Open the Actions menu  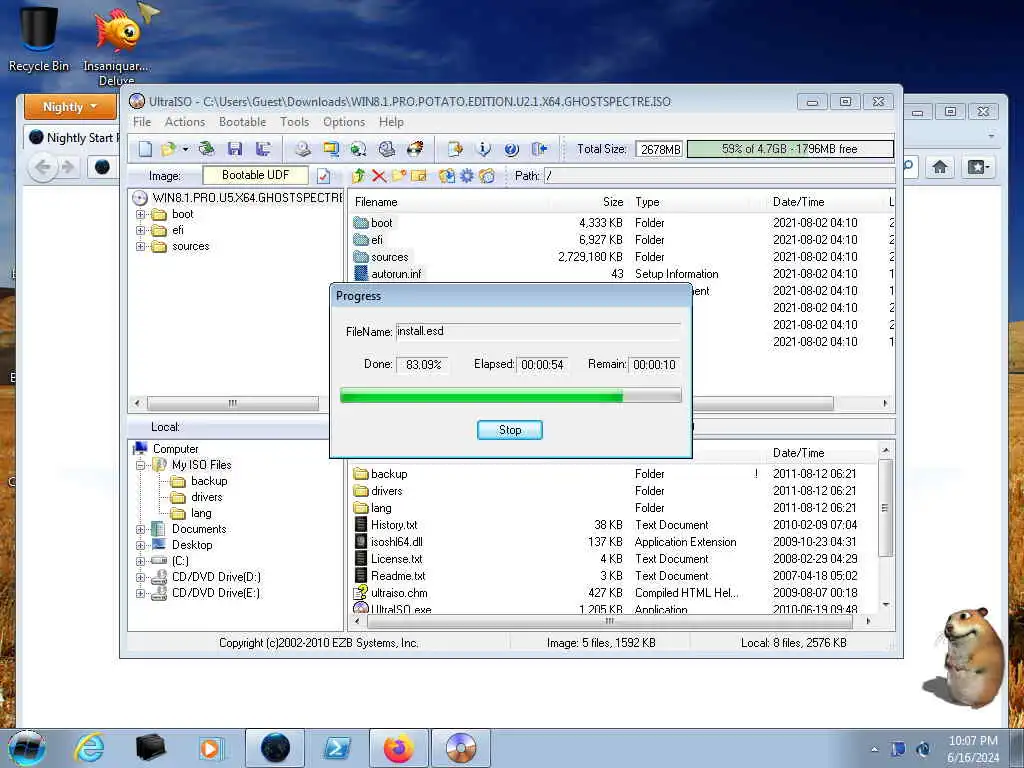185,122
